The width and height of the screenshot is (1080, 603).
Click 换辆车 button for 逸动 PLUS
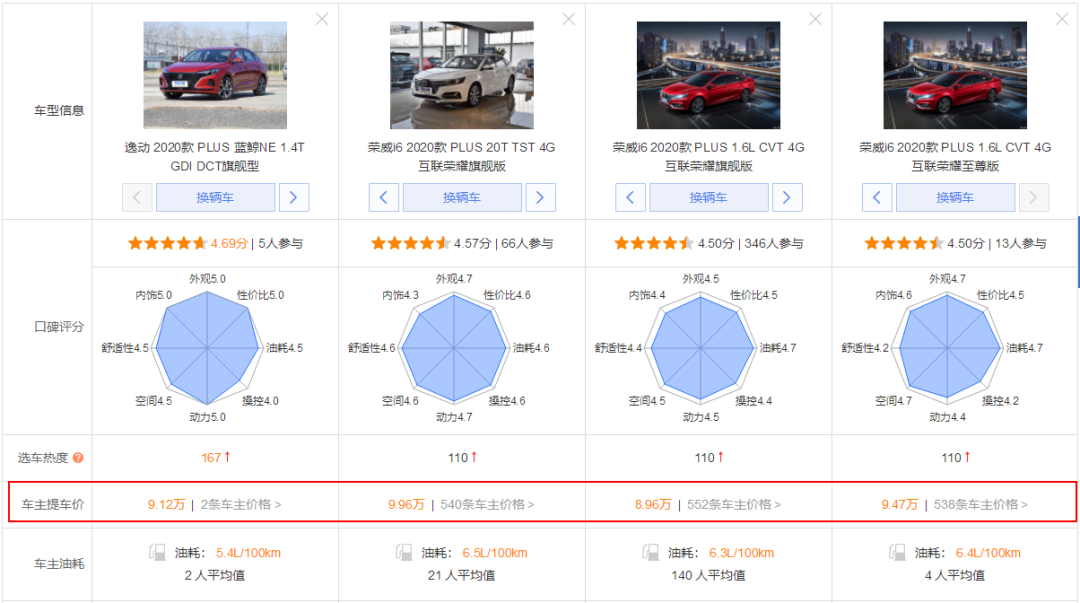[215, 197]
